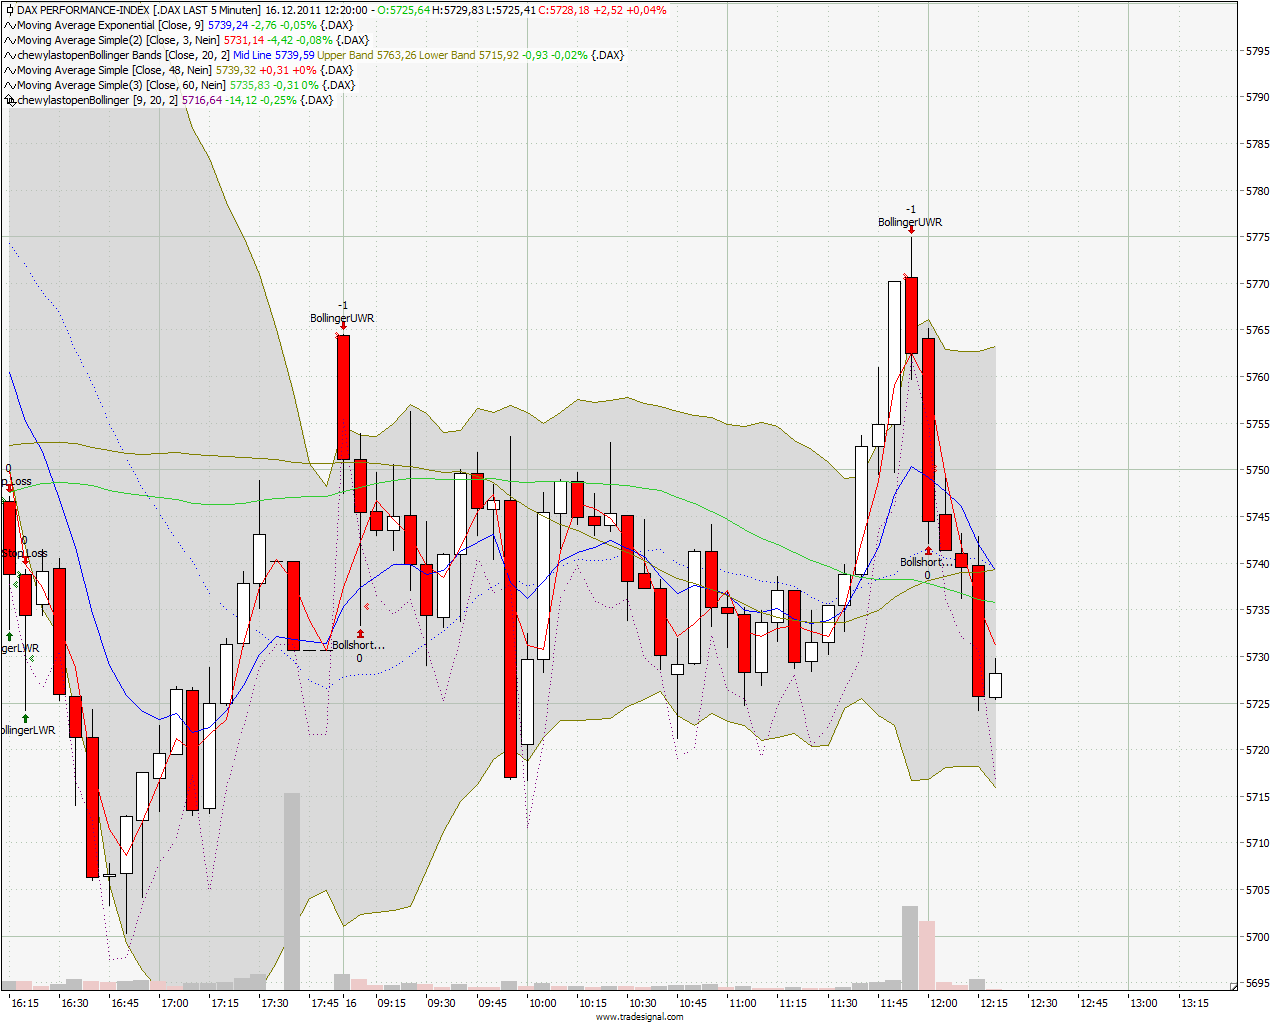
Task: Click the tall gray volume bar at 17:30
Action: 292,890
